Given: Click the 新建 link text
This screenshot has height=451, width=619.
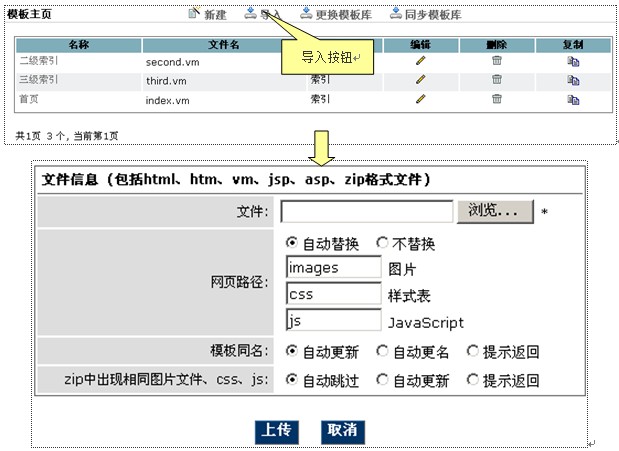Looking at the screenshot, I should click(215, 15).
